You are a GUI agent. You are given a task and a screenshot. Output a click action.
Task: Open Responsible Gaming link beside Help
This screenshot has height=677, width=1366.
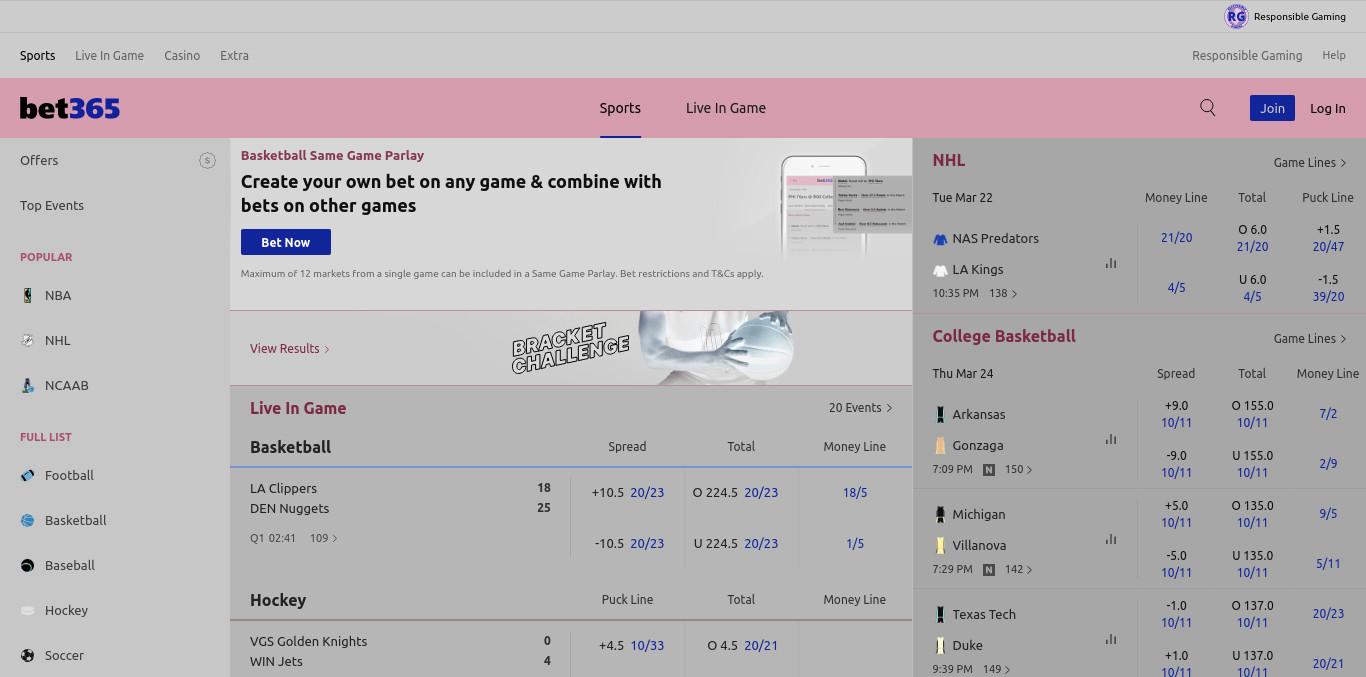1247,56
